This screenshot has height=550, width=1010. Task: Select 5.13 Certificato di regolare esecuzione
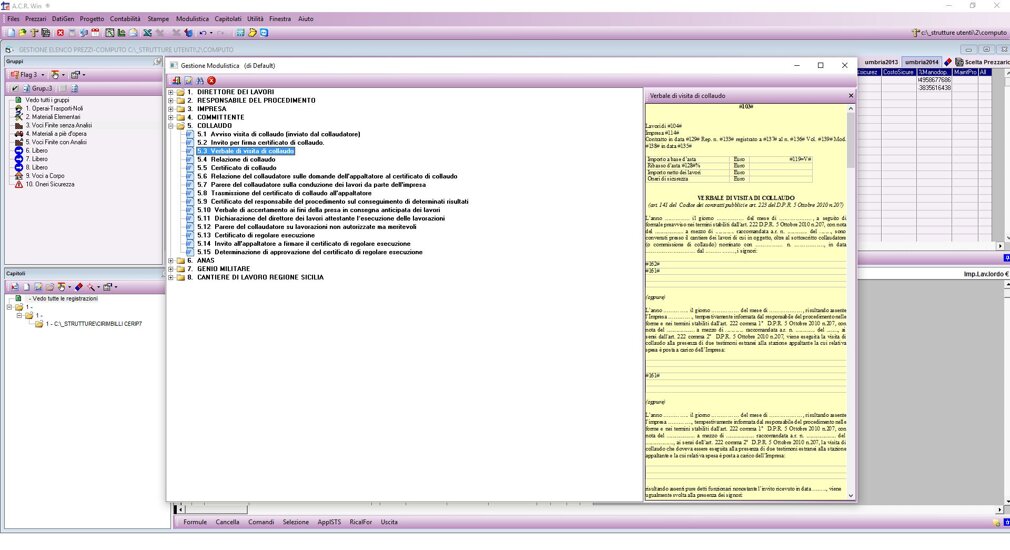tap(252, 236)
